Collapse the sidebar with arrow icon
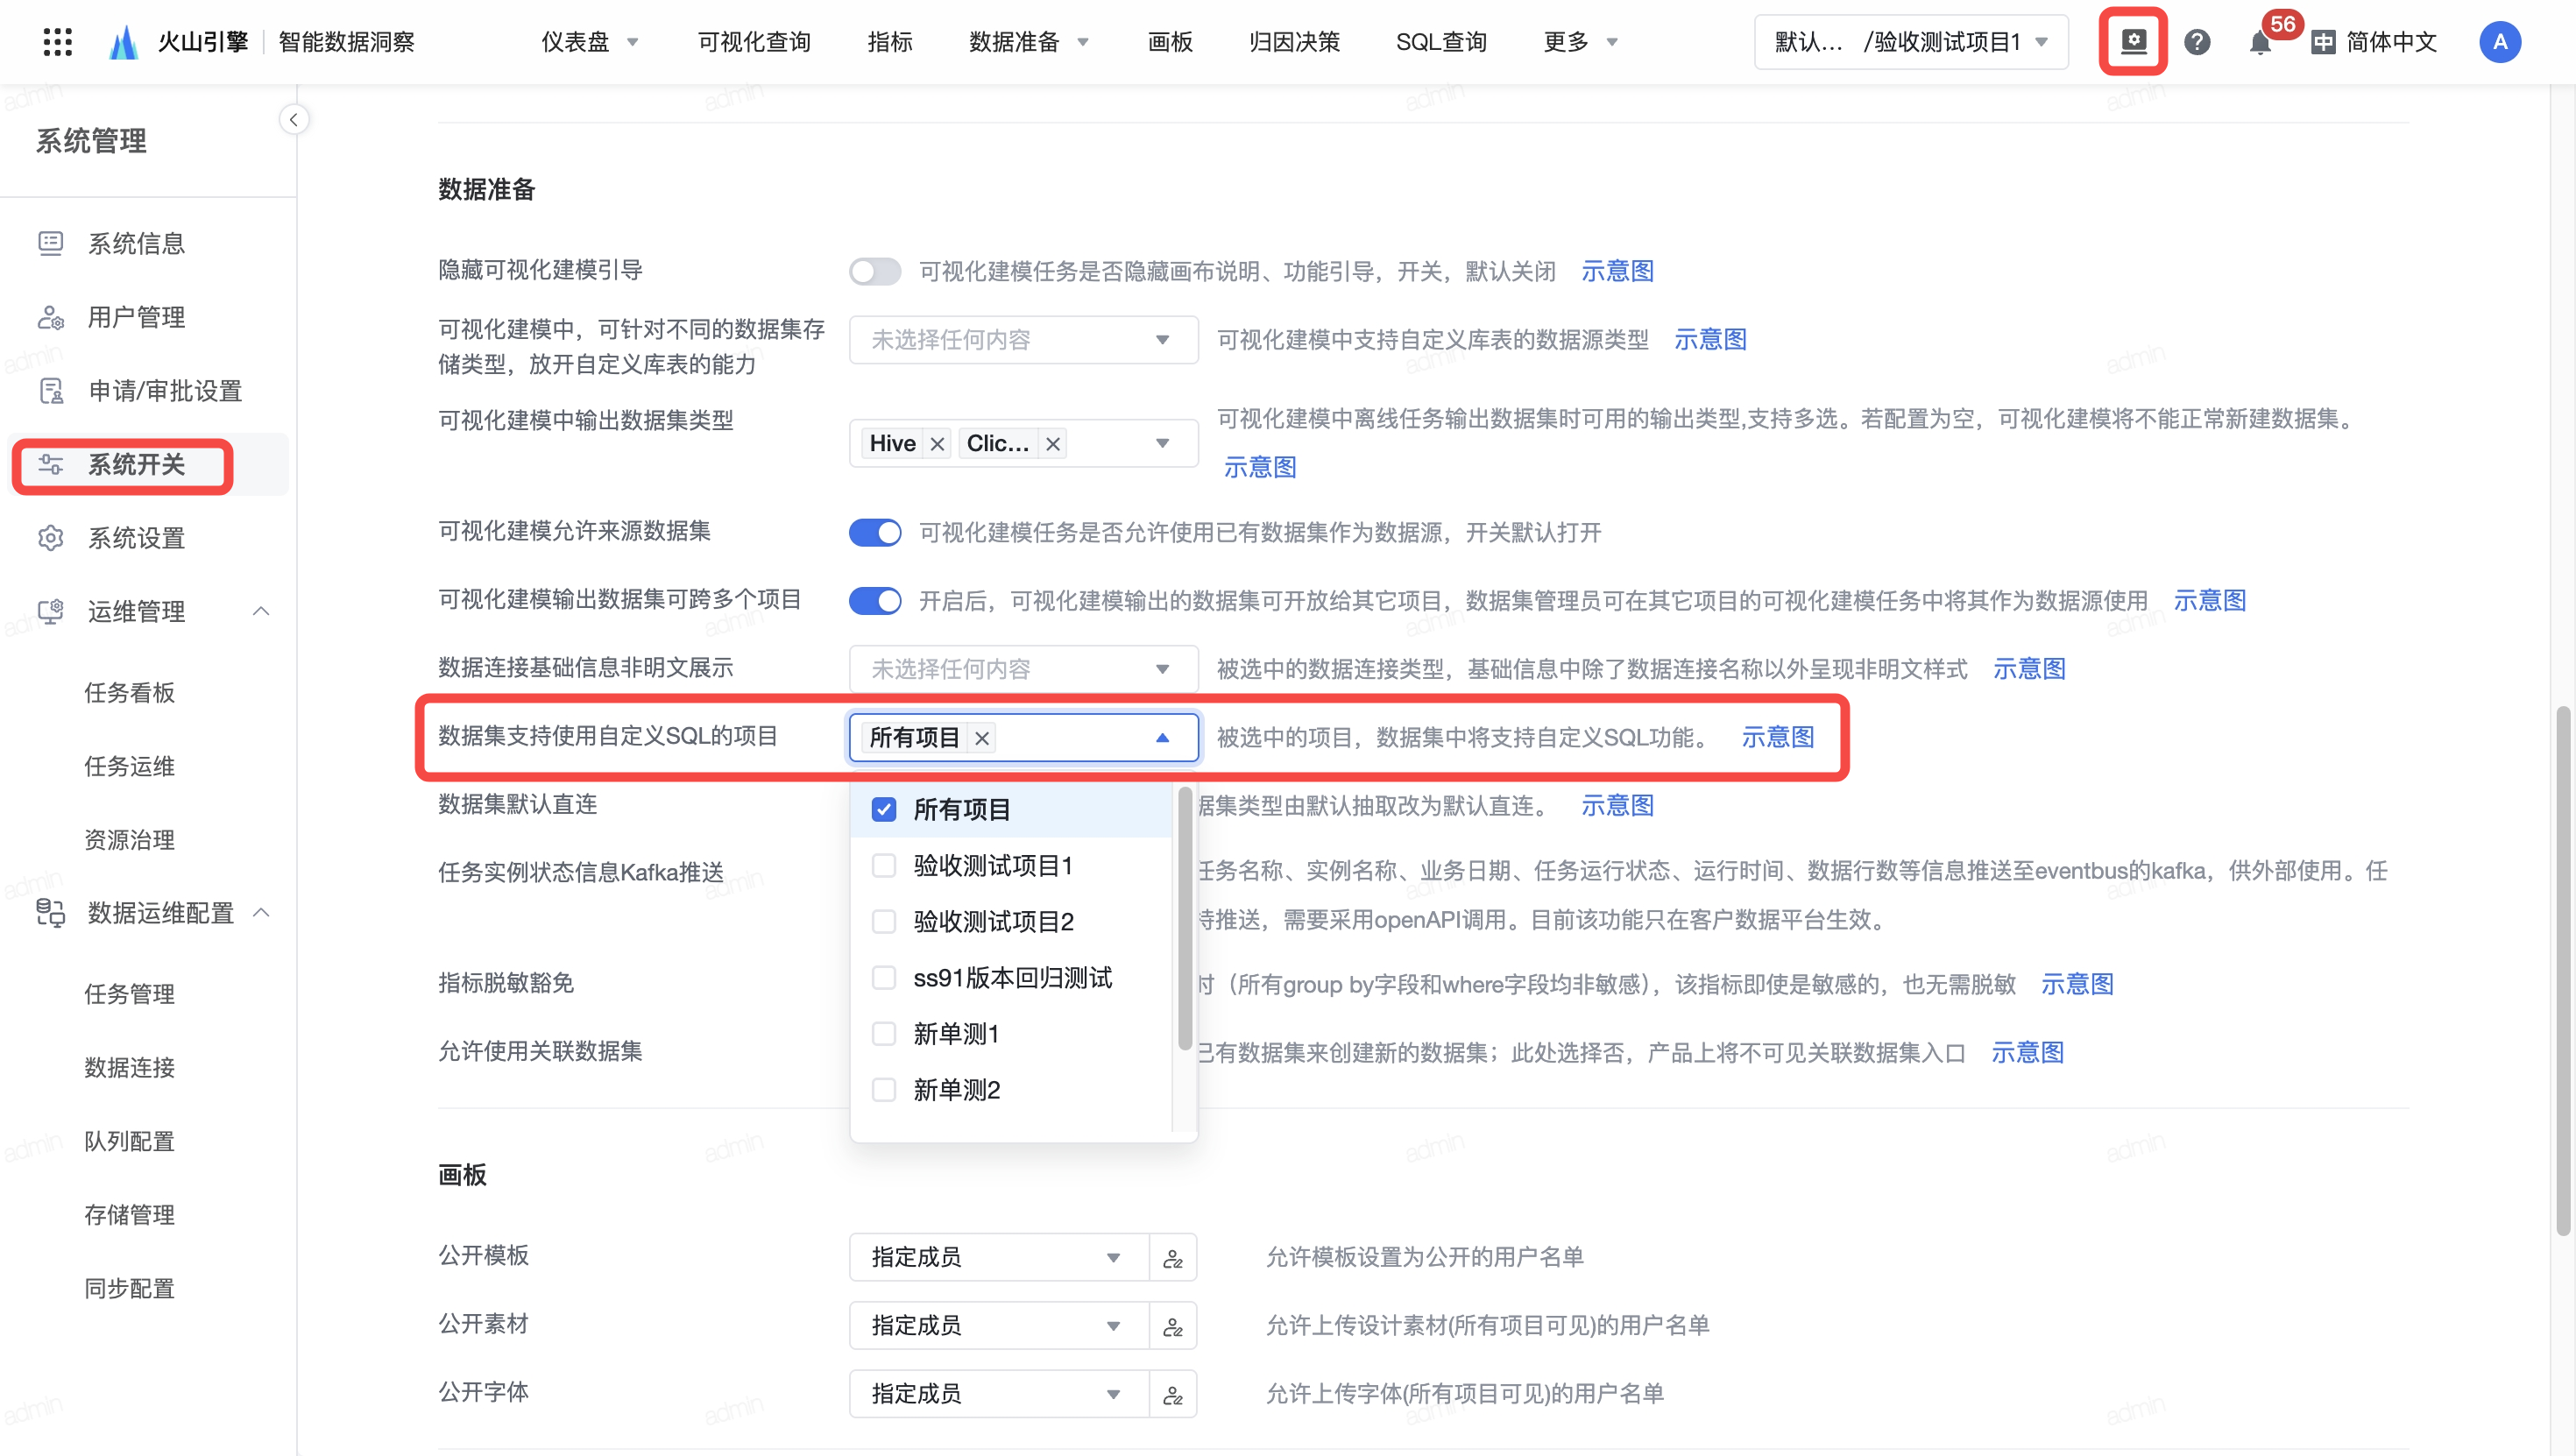The image size is (2576, 1456). pyautogui.click(x=293, y=120)
